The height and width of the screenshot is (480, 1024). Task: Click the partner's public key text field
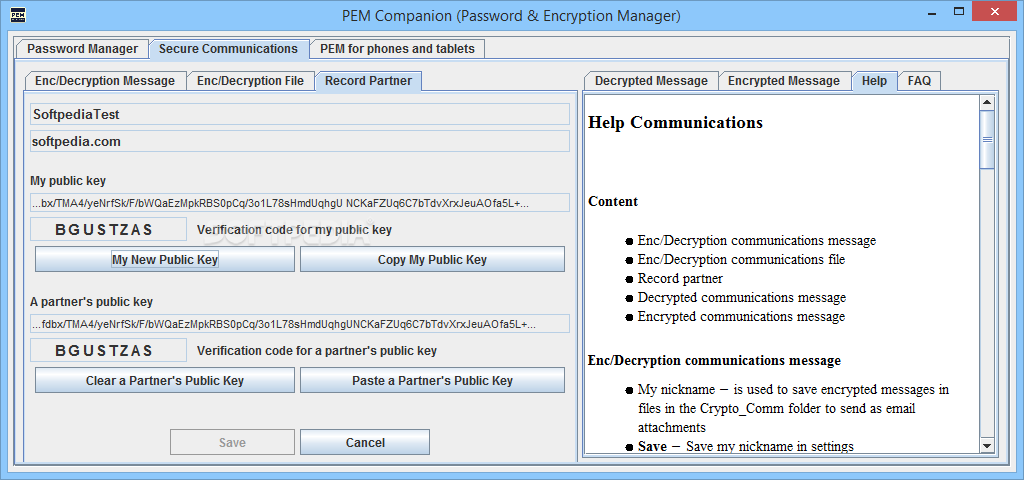coord(300,324)
